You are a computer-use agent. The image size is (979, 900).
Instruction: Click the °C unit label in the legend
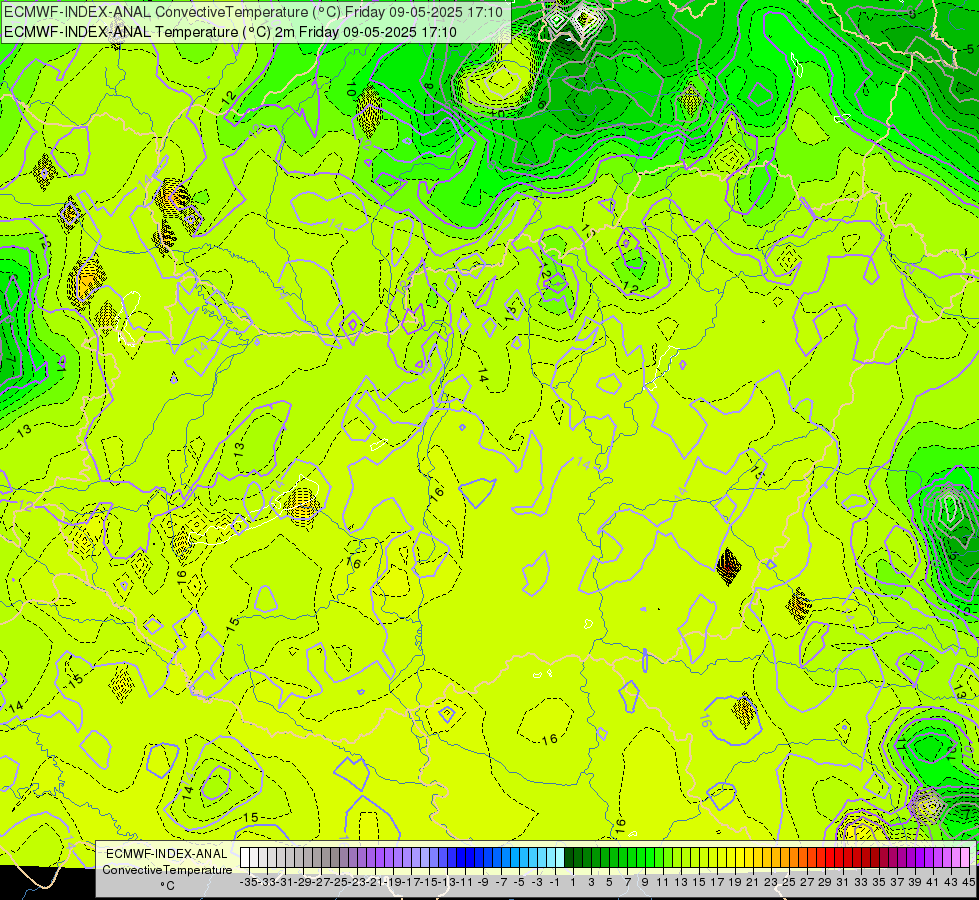coord(167,885)
